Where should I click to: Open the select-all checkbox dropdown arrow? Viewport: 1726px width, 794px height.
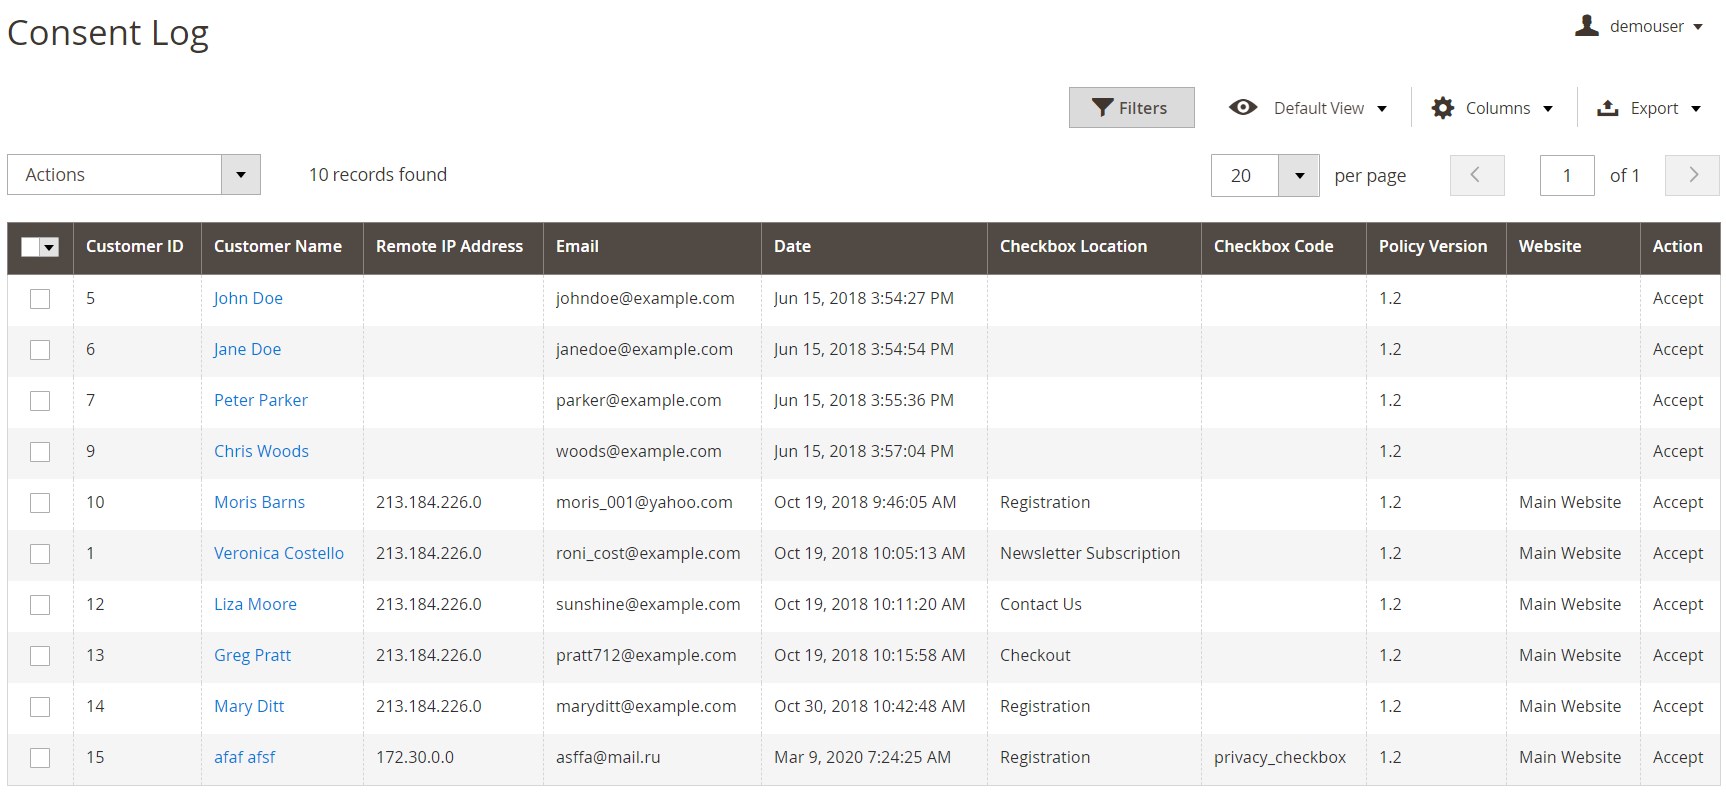[50, 248]
